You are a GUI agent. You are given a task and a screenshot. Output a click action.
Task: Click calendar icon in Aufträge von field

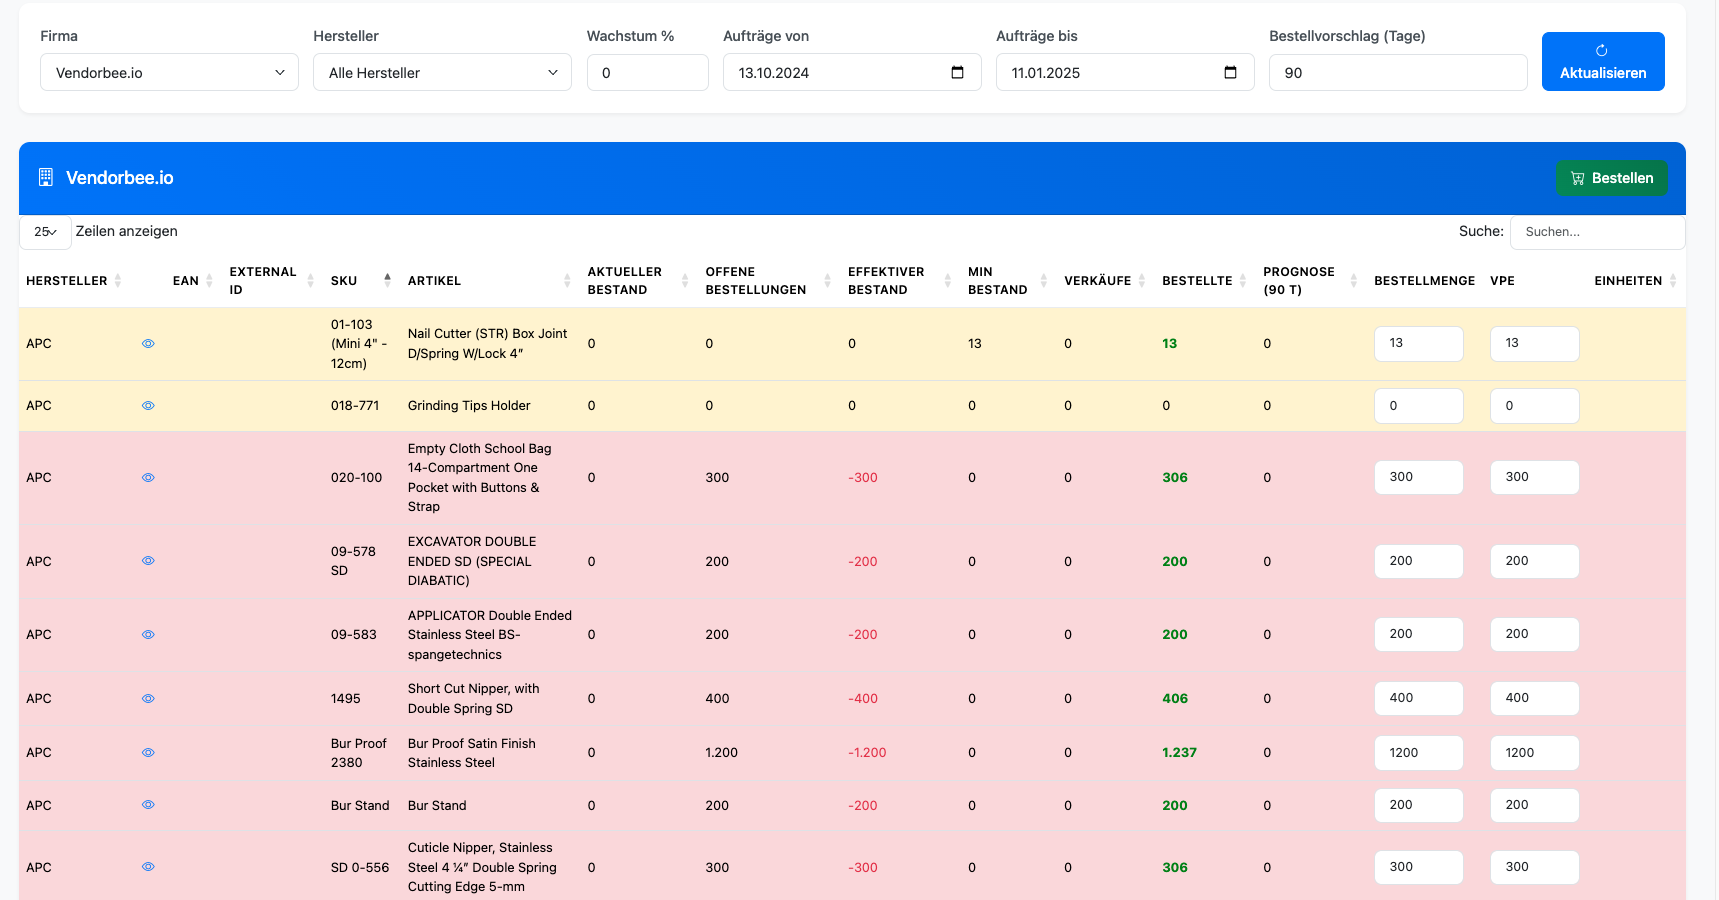(957, 72)
